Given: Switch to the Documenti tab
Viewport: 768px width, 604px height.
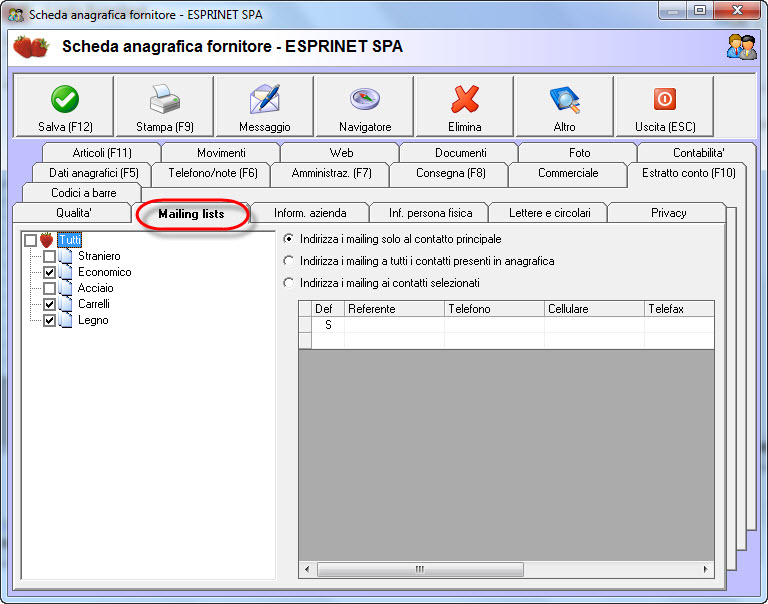Looking at the screenshot, I should (x=460, y=153).
